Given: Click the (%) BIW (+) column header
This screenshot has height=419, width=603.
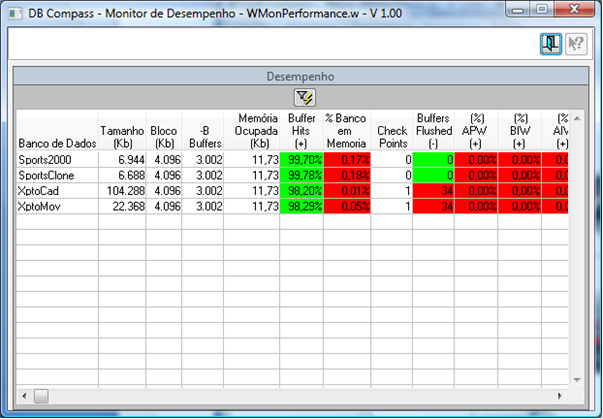Looking at the screenshot, I should 520,131.
